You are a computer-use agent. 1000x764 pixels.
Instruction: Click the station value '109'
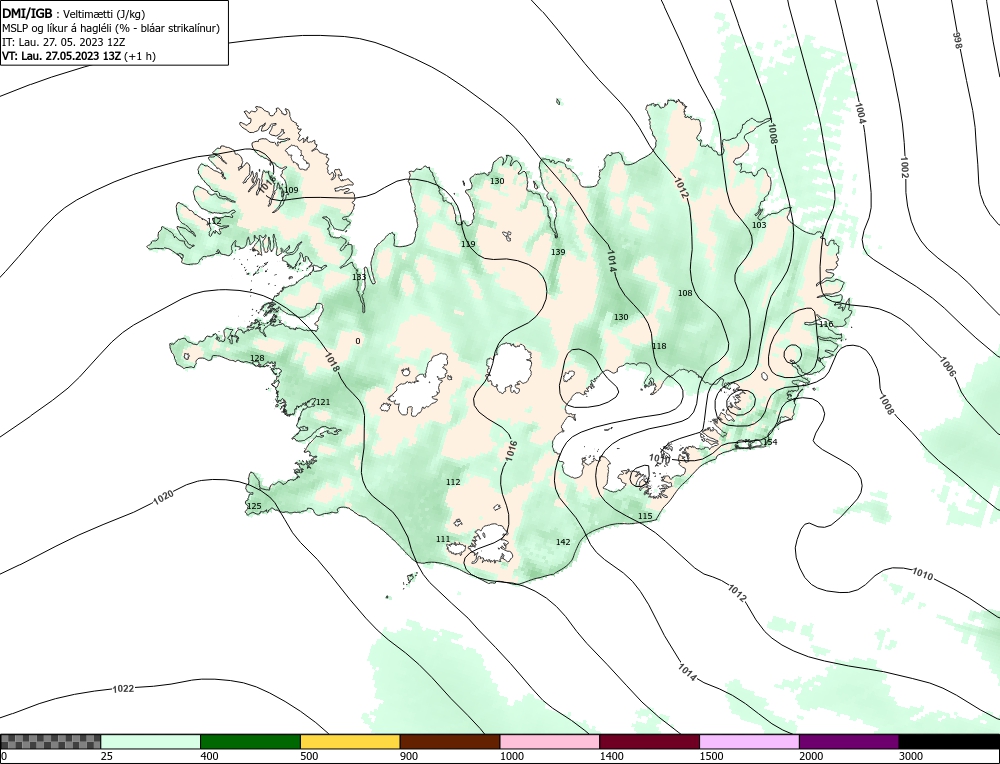click(291, 190)
